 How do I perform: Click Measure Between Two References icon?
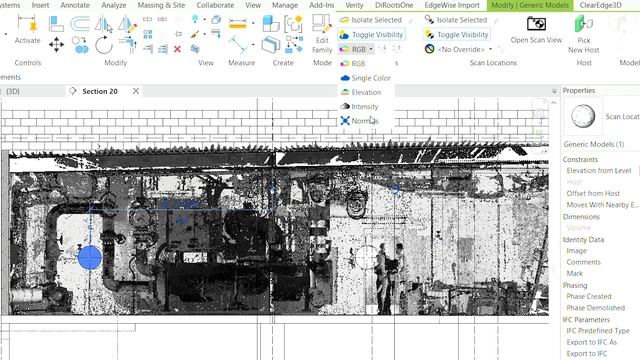point(238,24)
